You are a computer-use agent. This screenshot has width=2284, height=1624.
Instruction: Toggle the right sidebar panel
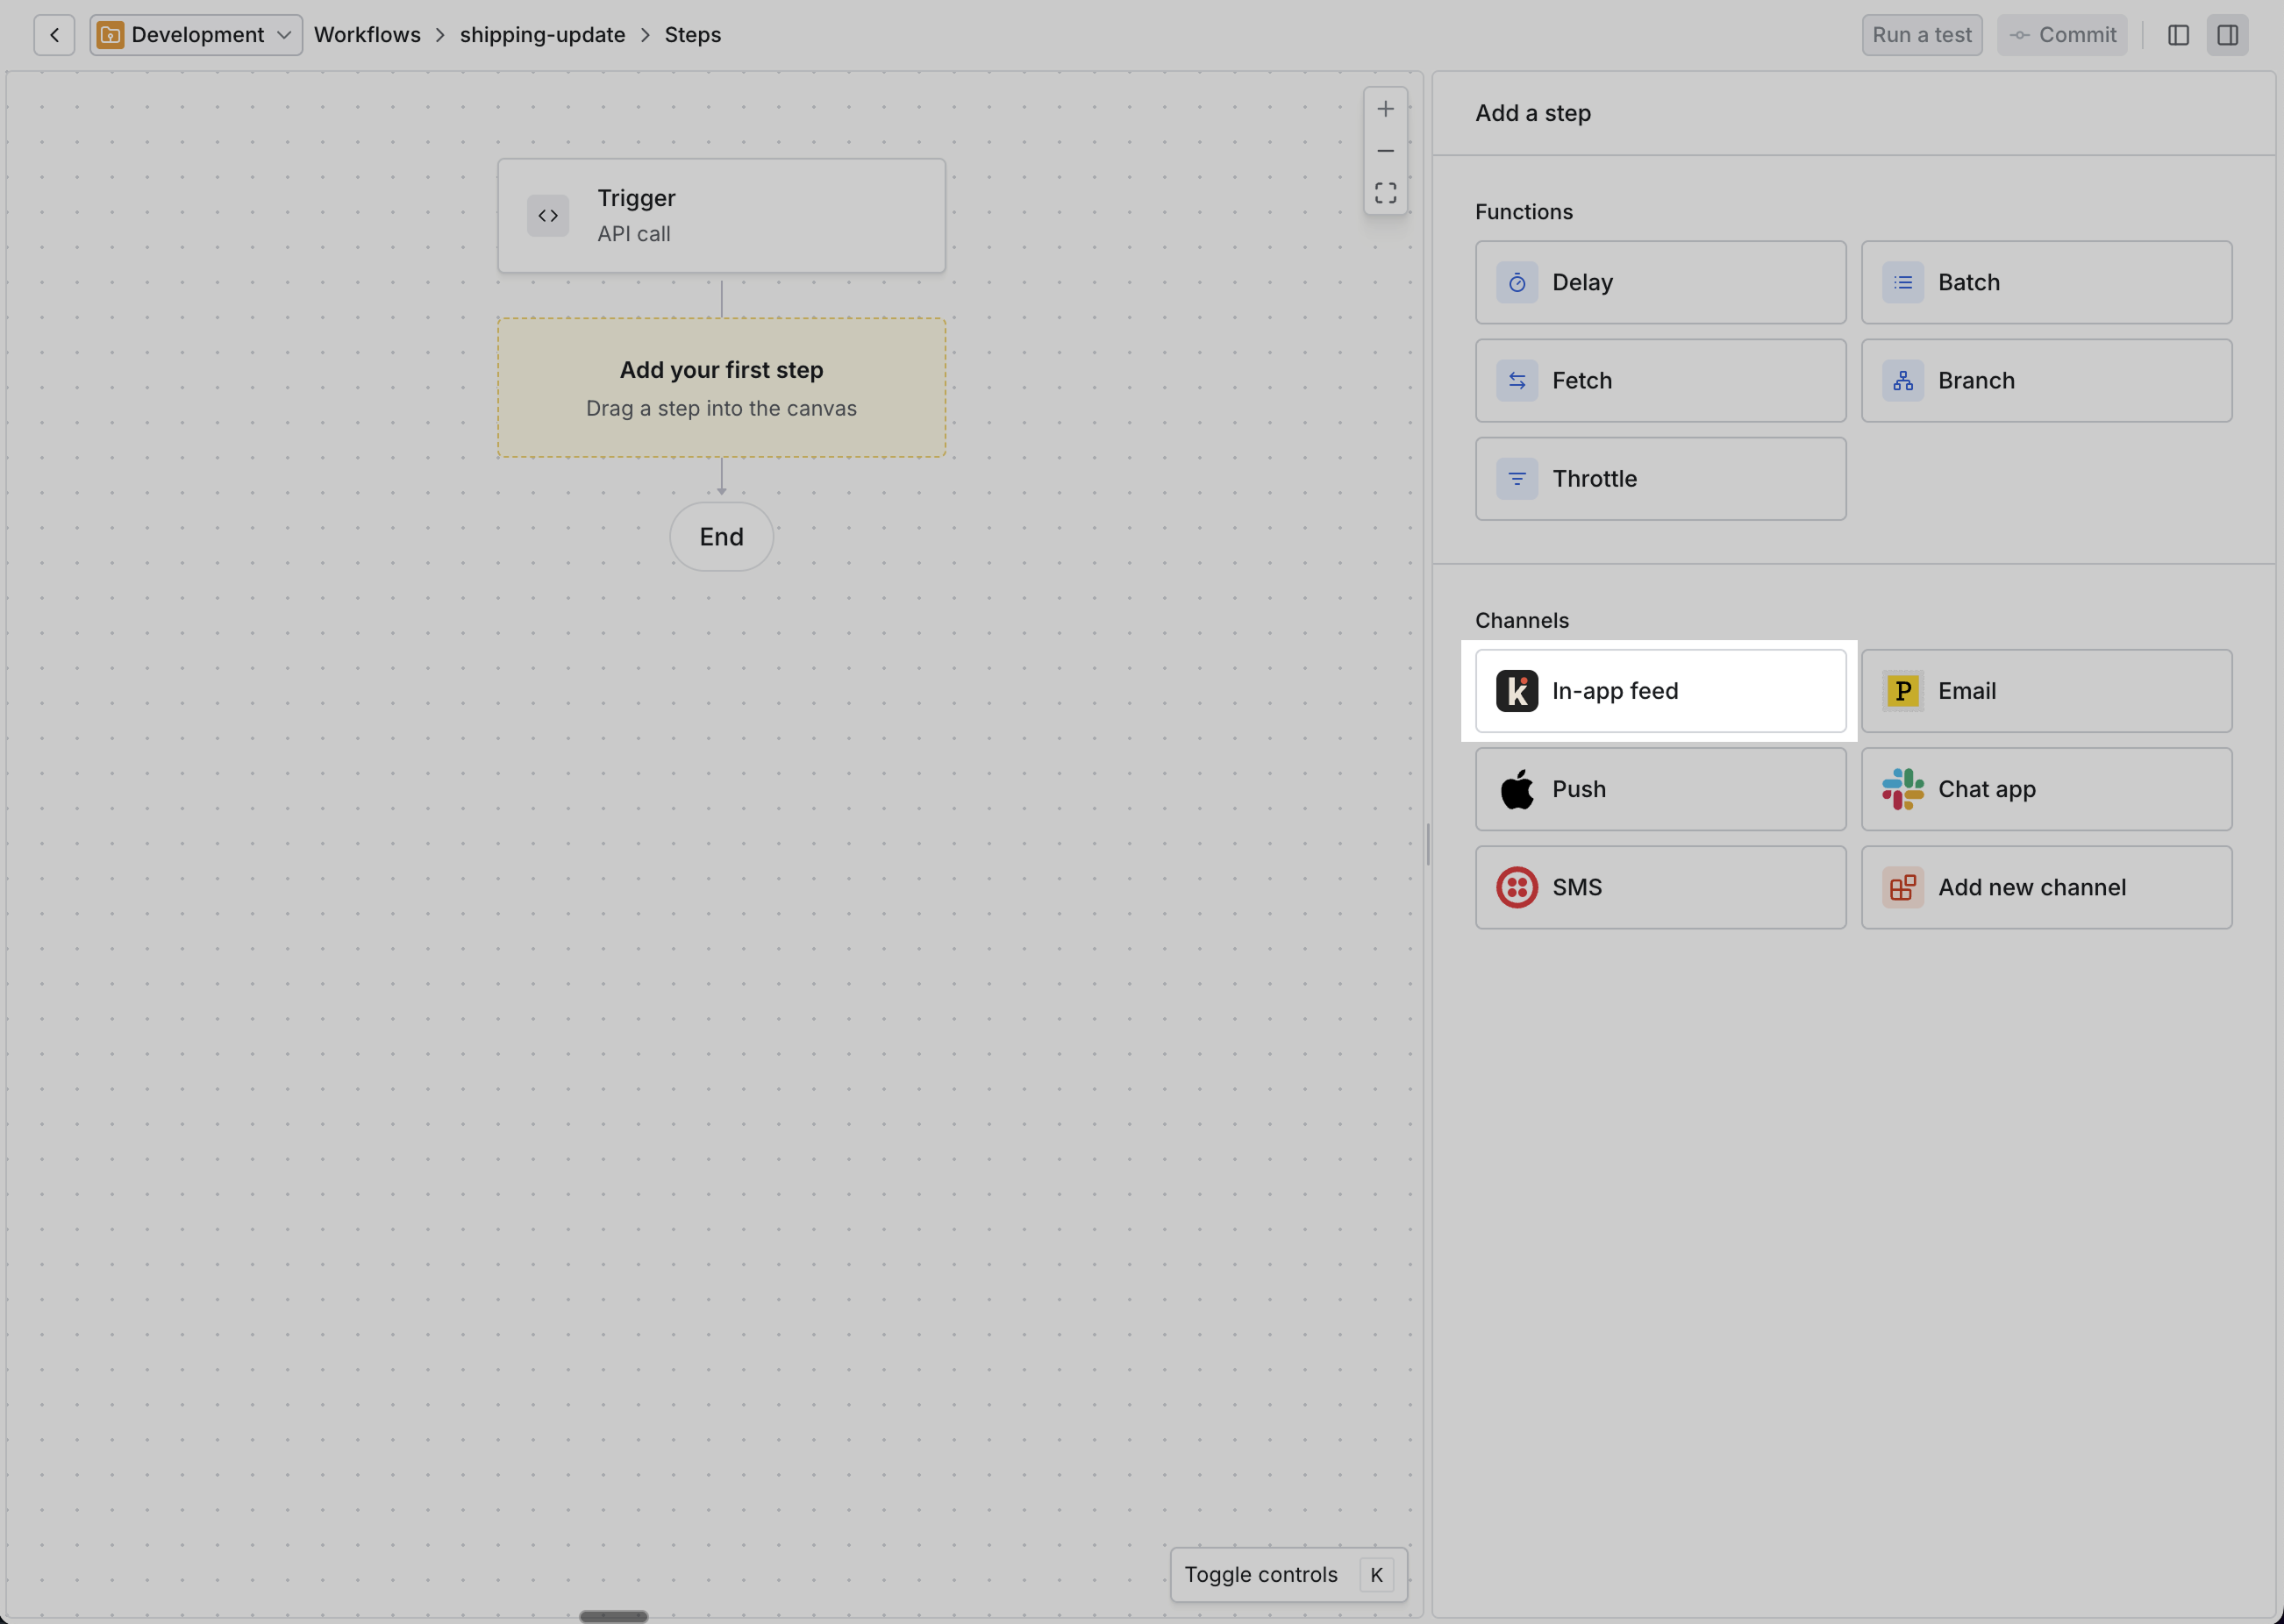tap(2228, 34)
